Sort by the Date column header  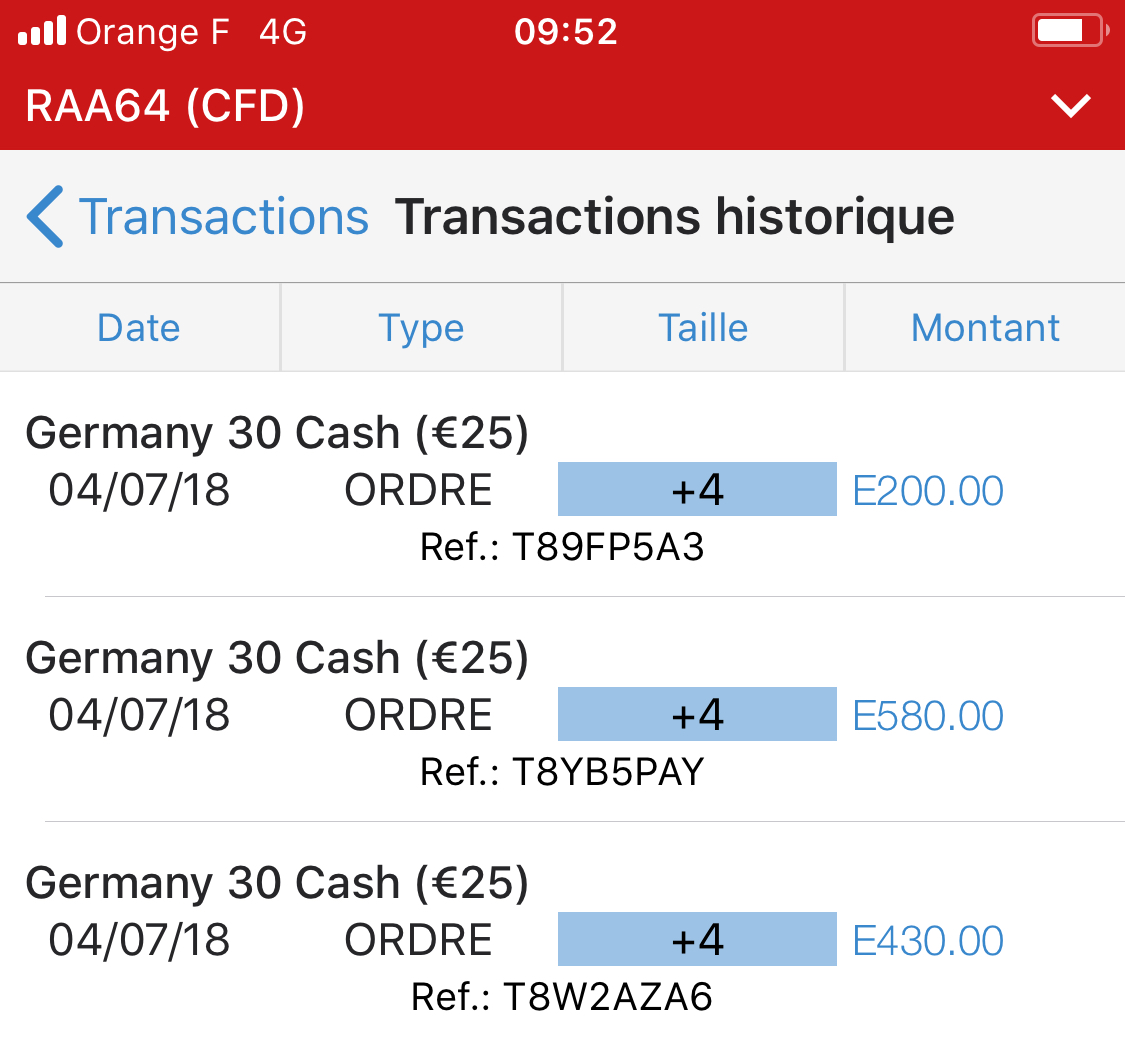click(x=139, y=328)
